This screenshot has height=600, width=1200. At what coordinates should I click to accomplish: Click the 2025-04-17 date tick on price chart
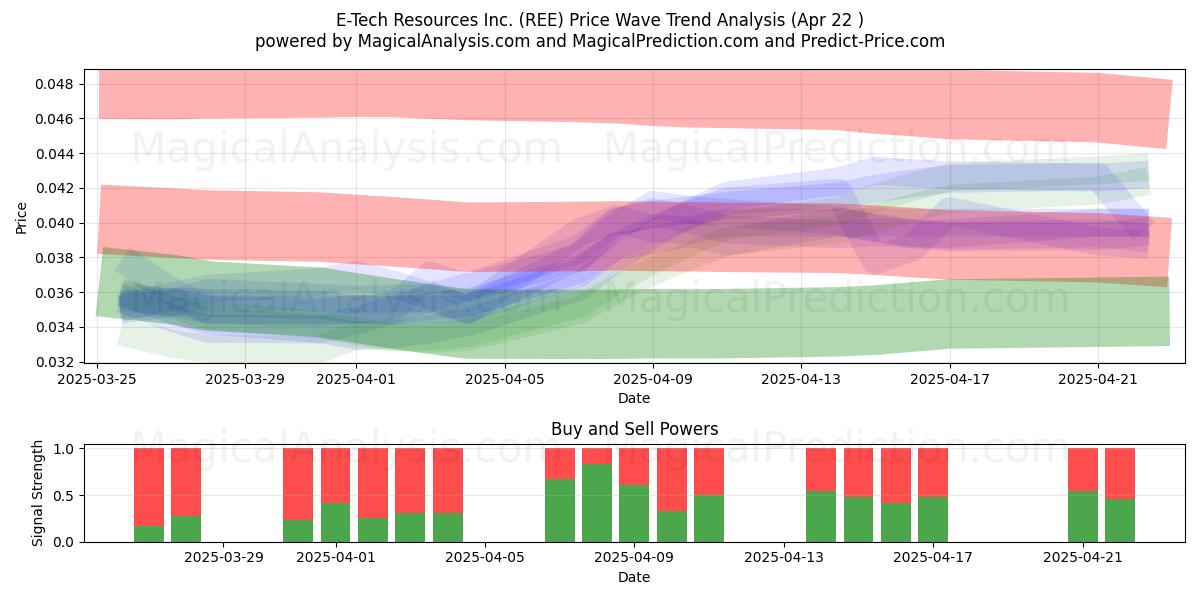tap(950, 379)
